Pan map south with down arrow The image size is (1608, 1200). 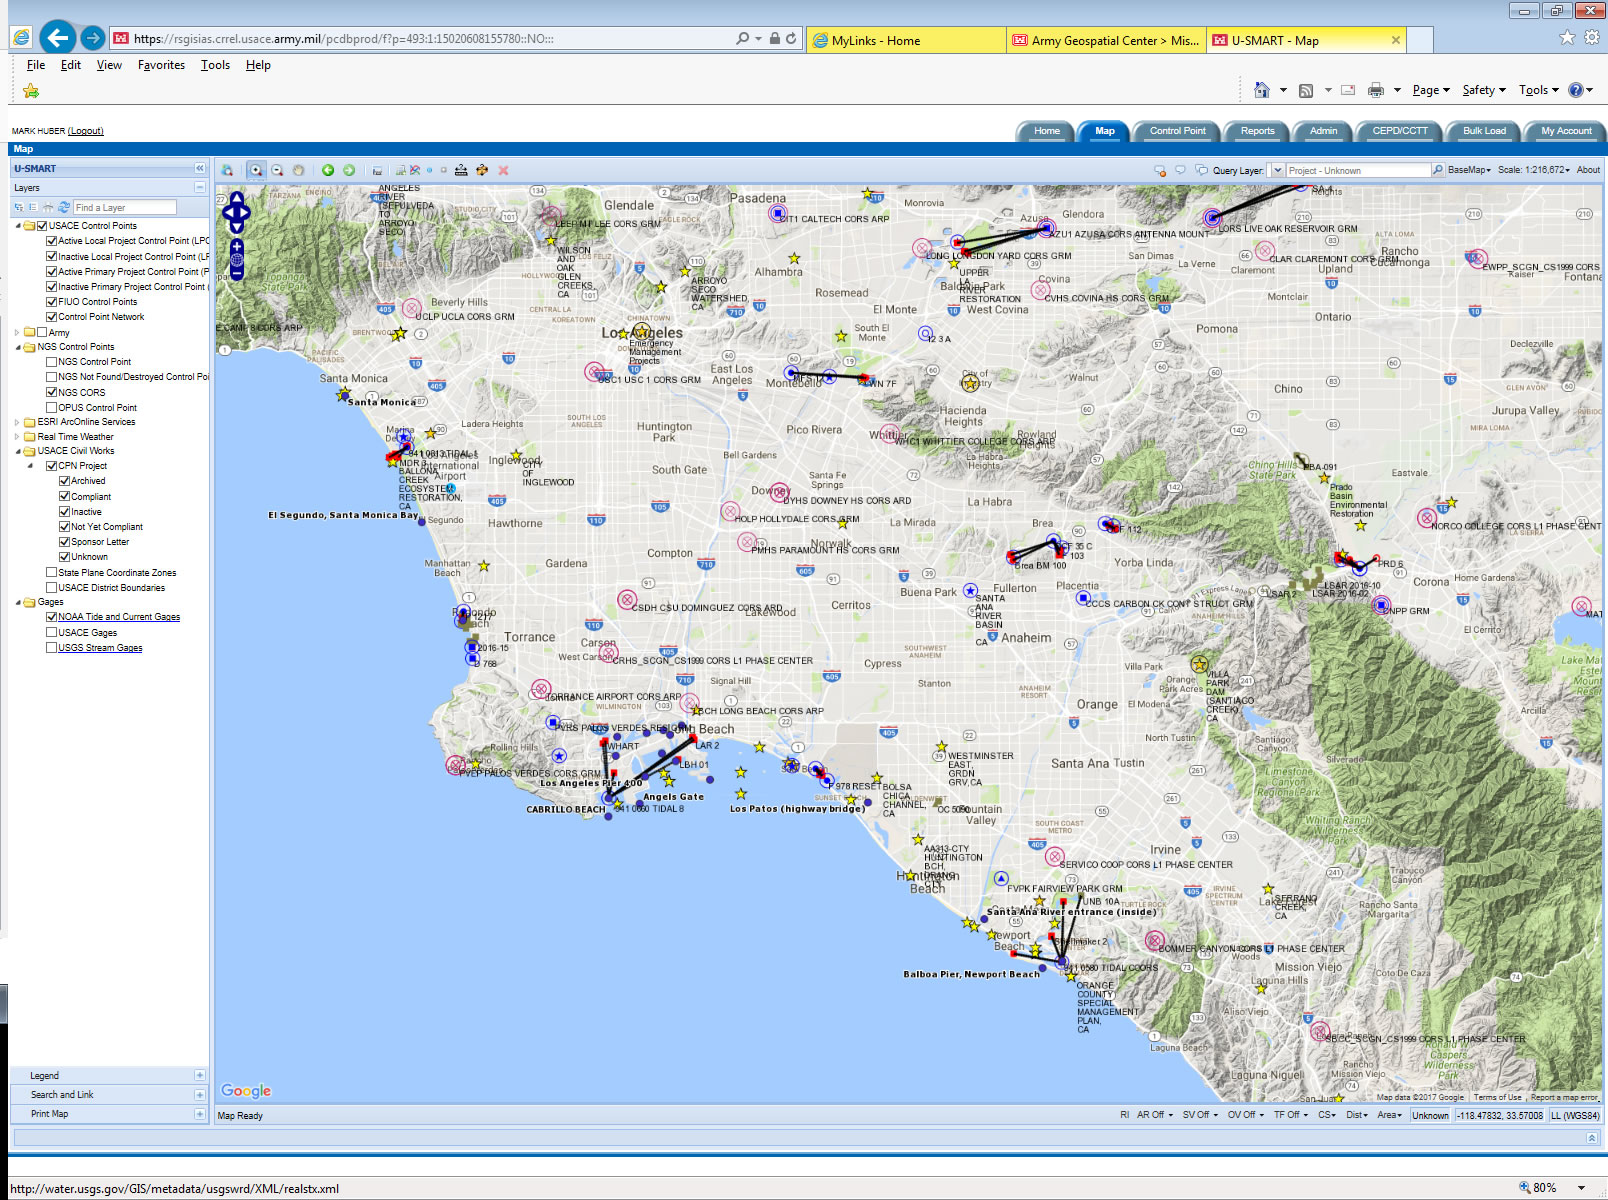click(x=236, y=226)
